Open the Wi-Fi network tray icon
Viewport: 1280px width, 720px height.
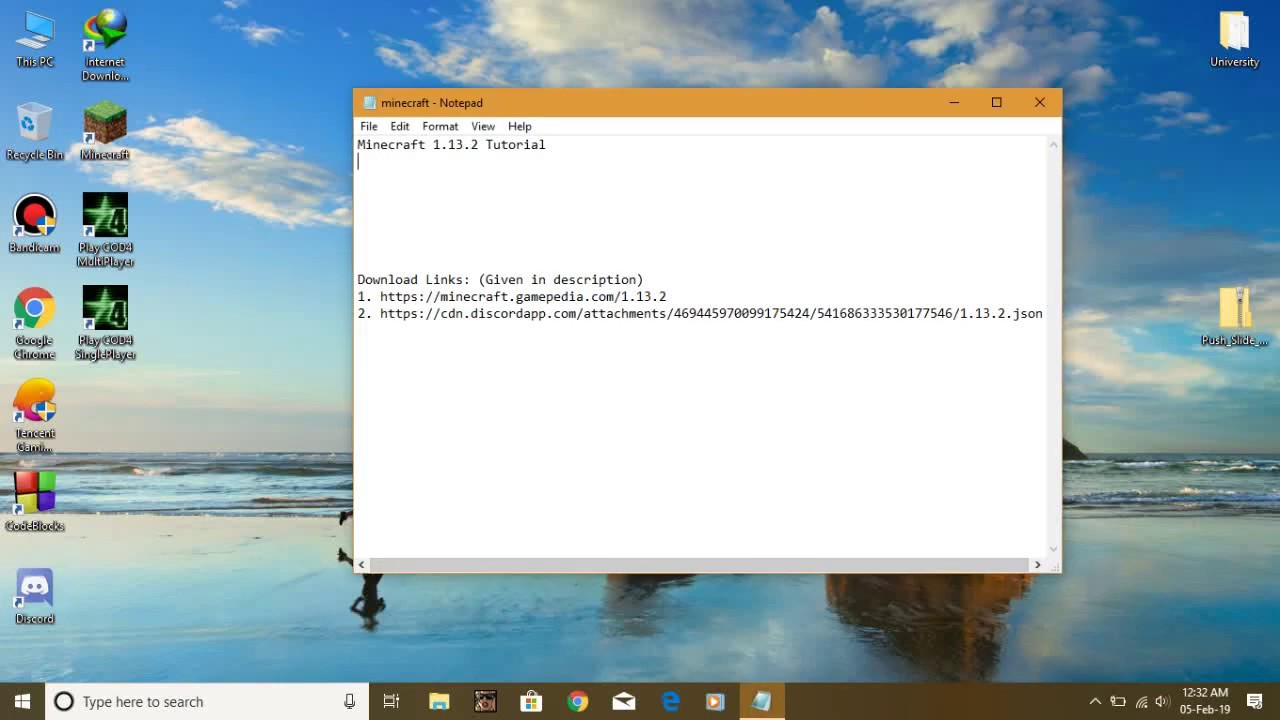click(x=1141, y=701)
